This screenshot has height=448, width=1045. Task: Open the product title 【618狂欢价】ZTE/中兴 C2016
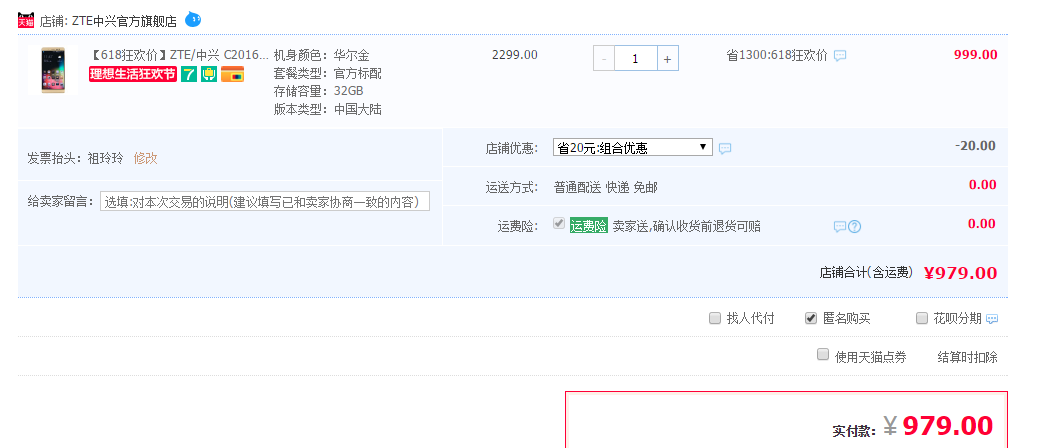179,55
